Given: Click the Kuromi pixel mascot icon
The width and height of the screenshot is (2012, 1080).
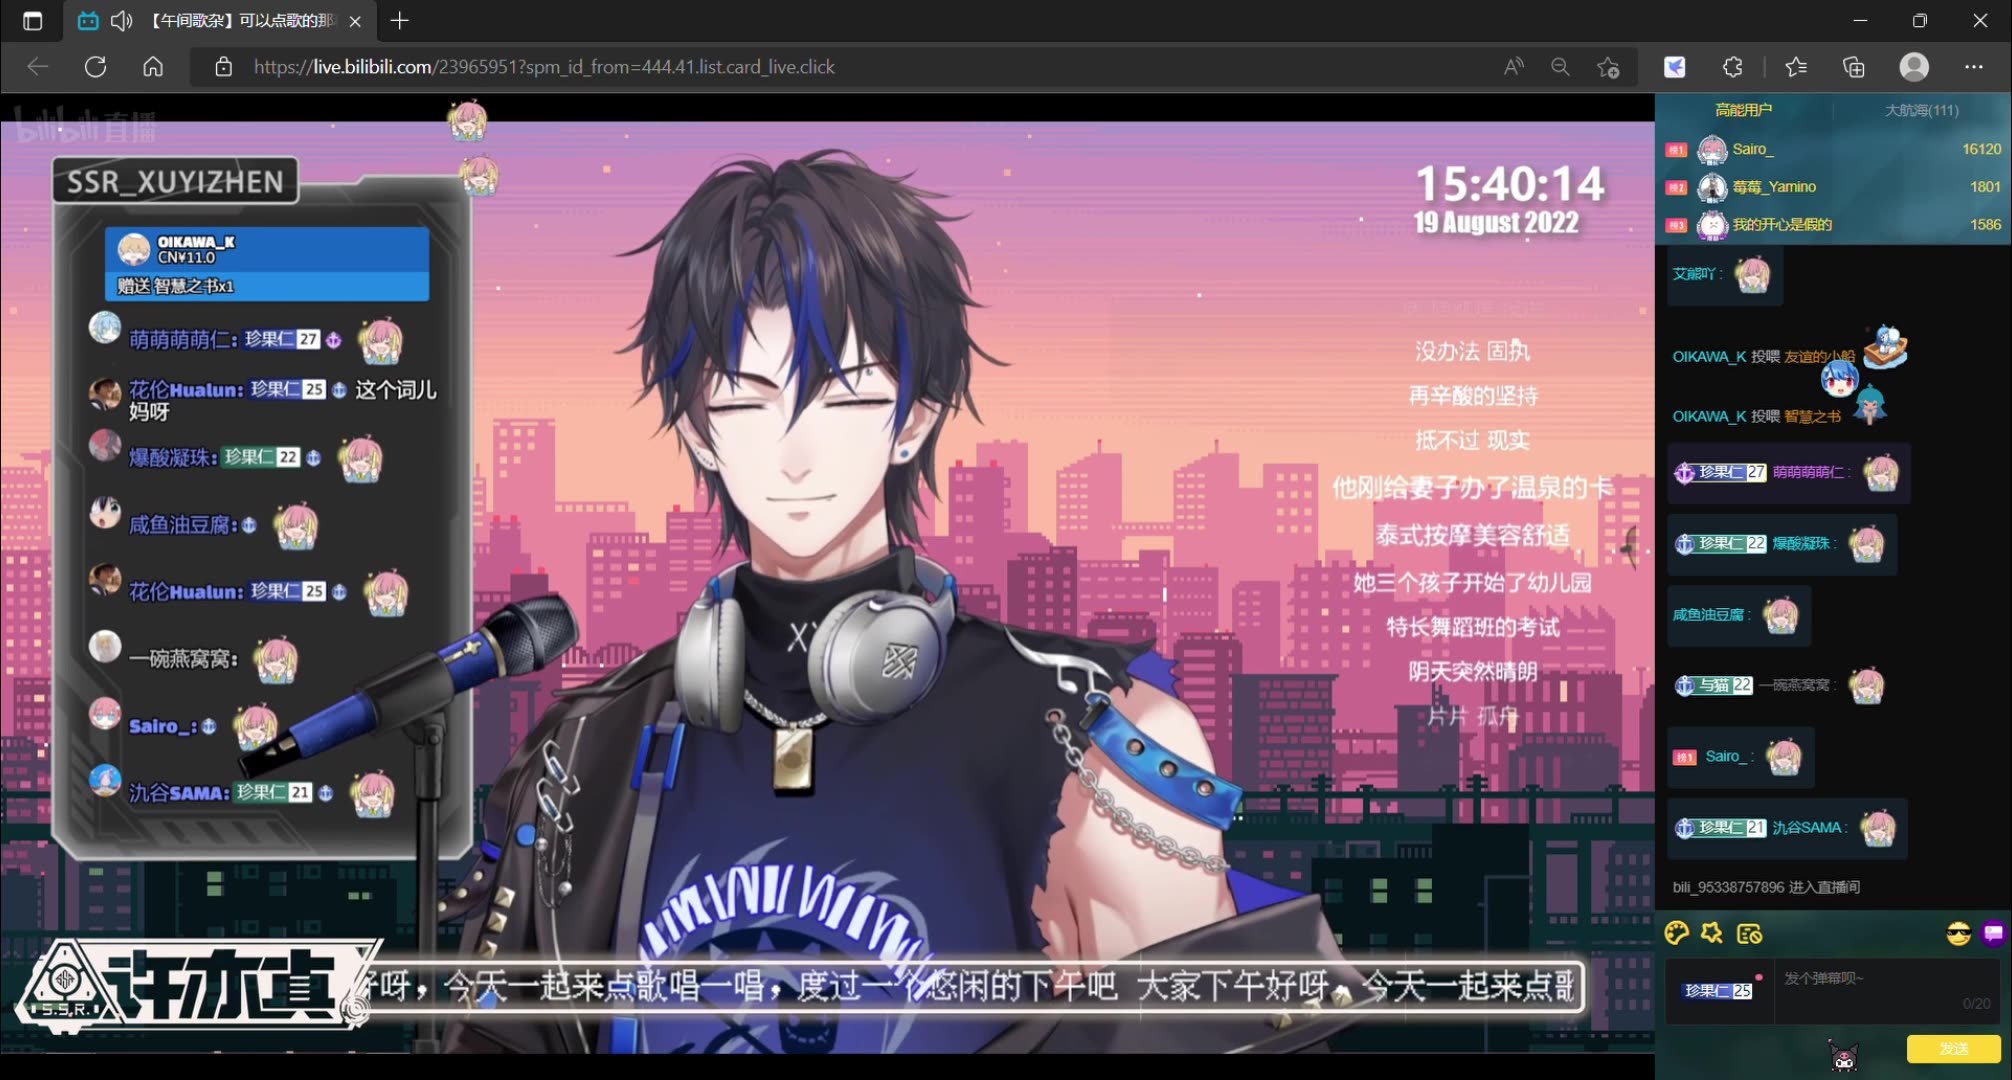Looking at the screenshot, I should pyautogui.click(x=1844, y=1055).
